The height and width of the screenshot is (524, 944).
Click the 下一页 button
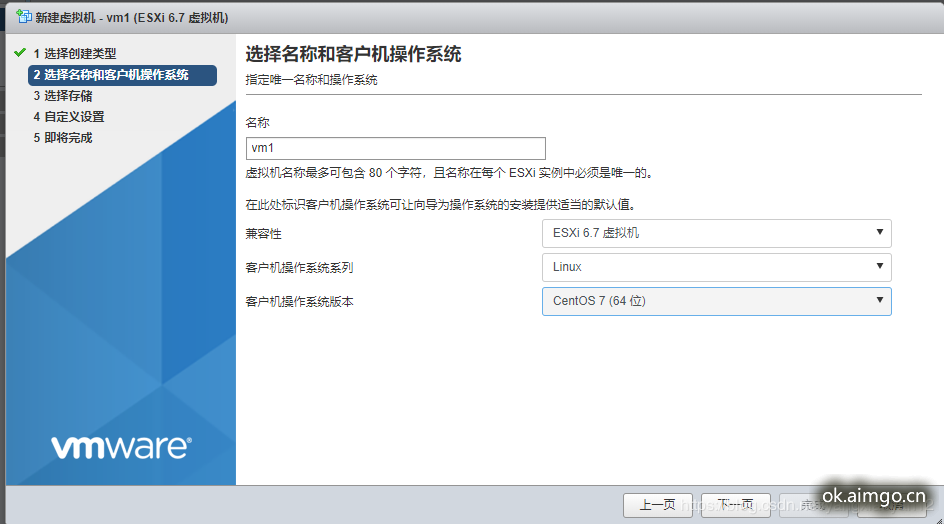pyautogui.click(x=736, y=505)
